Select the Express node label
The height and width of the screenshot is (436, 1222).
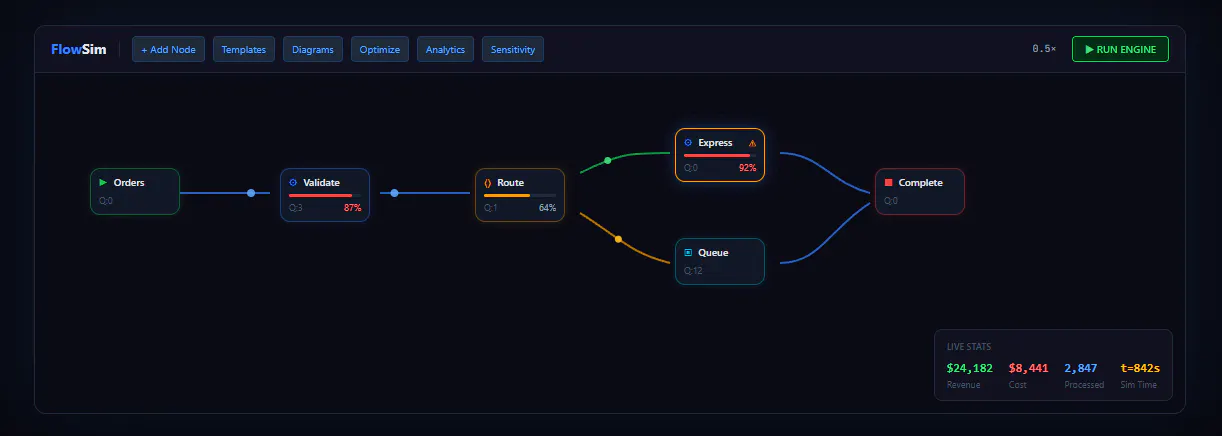(715, 143)
